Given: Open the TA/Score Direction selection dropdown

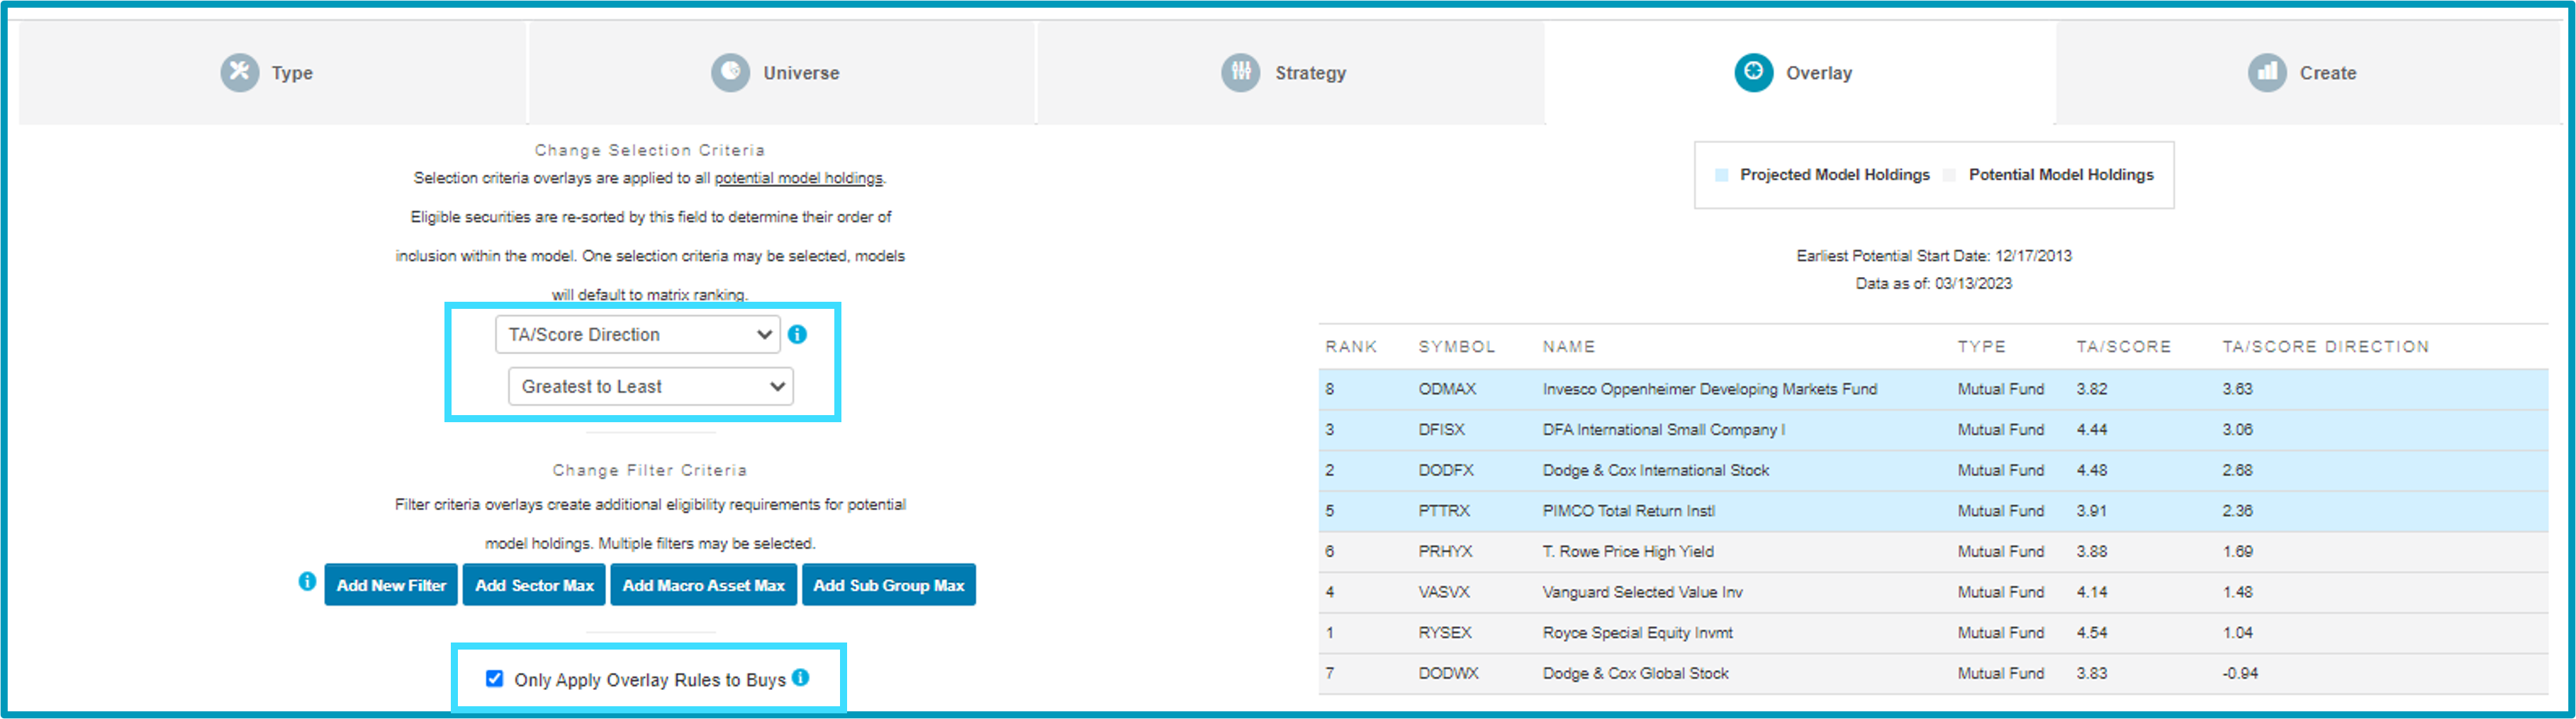Looking at the screenshot, I should (x=638, y=334).
